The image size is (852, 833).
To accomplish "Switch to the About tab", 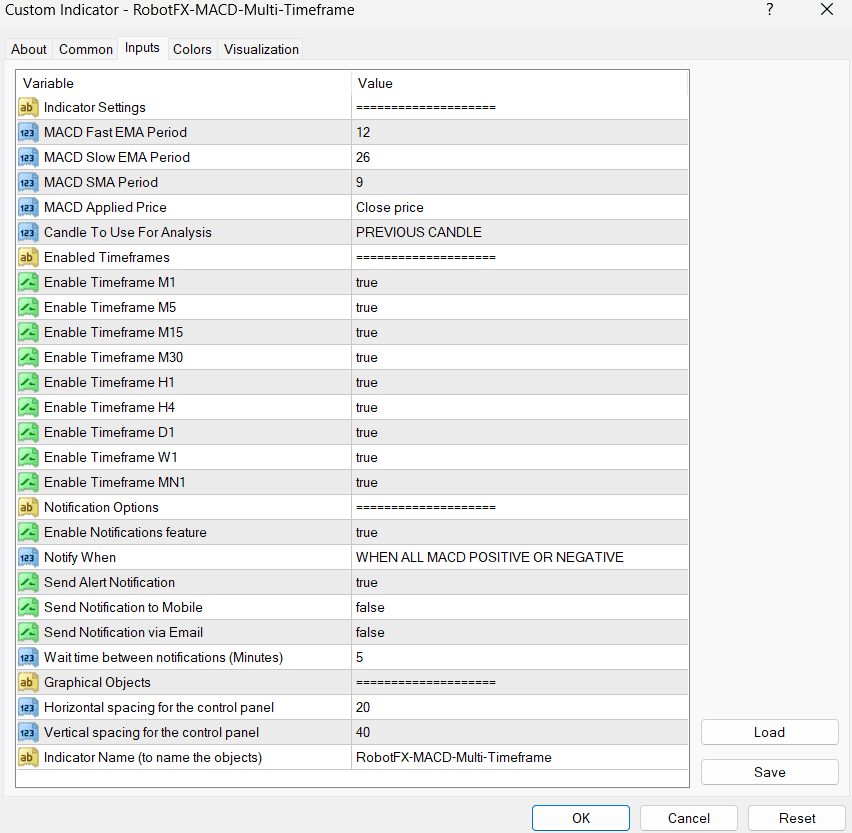I will tap(29, 49).
